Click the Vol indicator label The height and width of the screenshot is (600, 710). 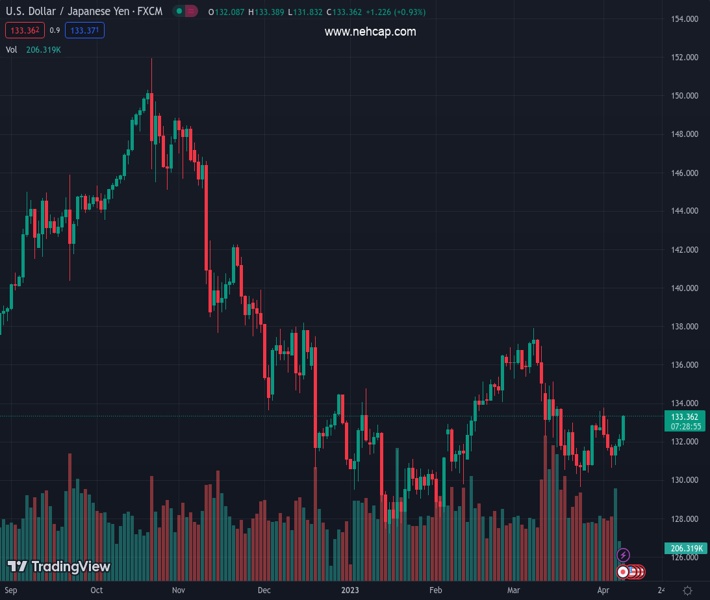pos(11,49)
